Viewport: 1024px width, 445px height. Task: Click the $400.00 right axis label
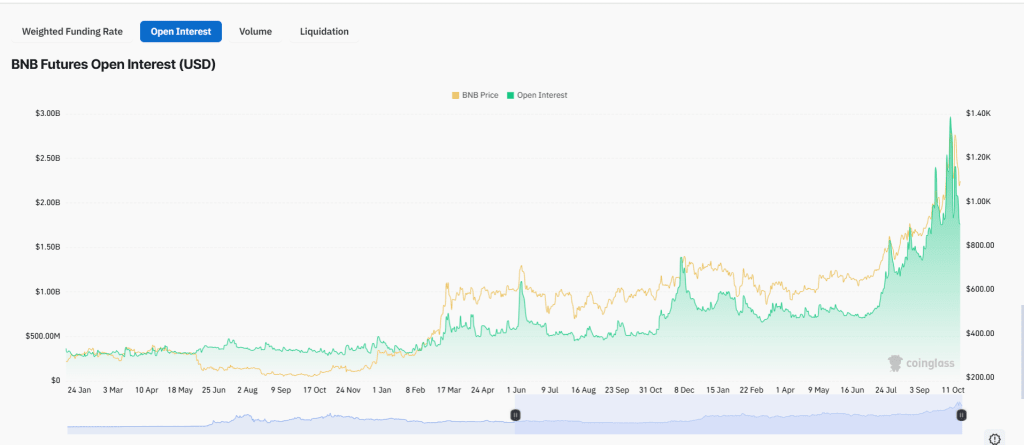(981, 333)
